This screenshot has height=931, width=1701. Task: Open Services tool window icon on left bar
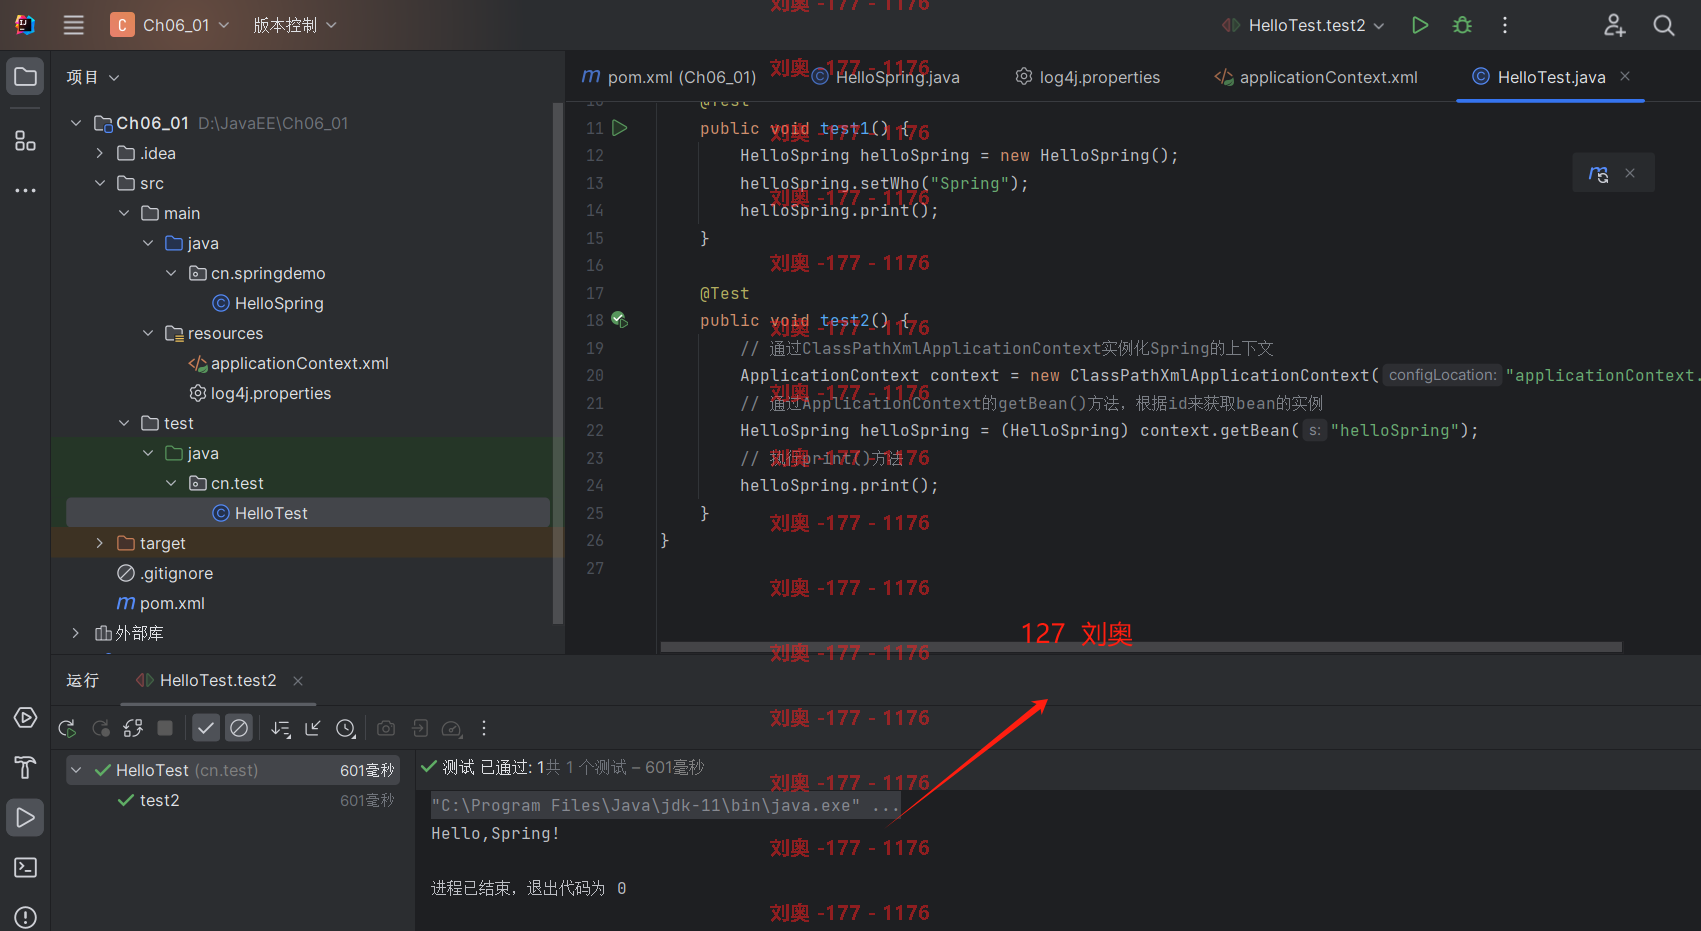point(26,718)
